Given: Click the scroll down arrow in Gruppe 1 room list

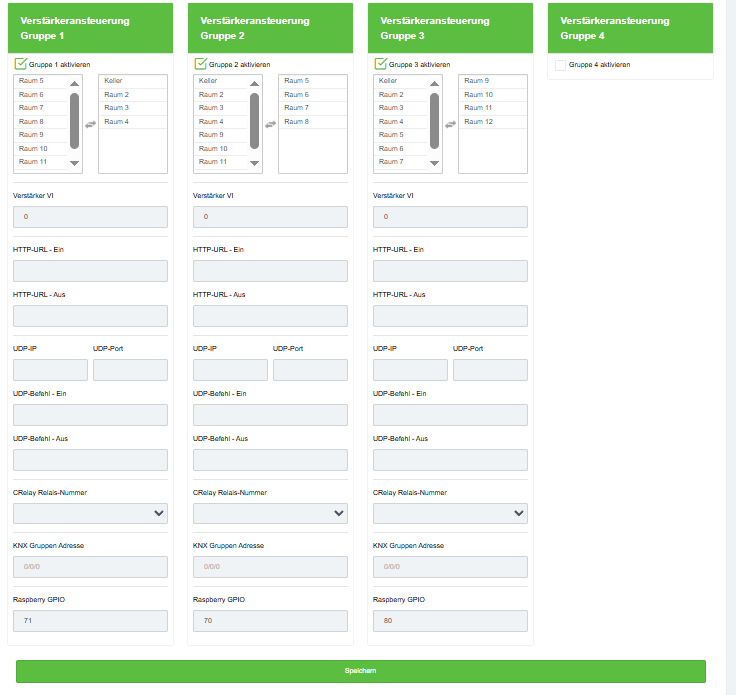Looking at the screenshot, I should [x=74, y=163].
